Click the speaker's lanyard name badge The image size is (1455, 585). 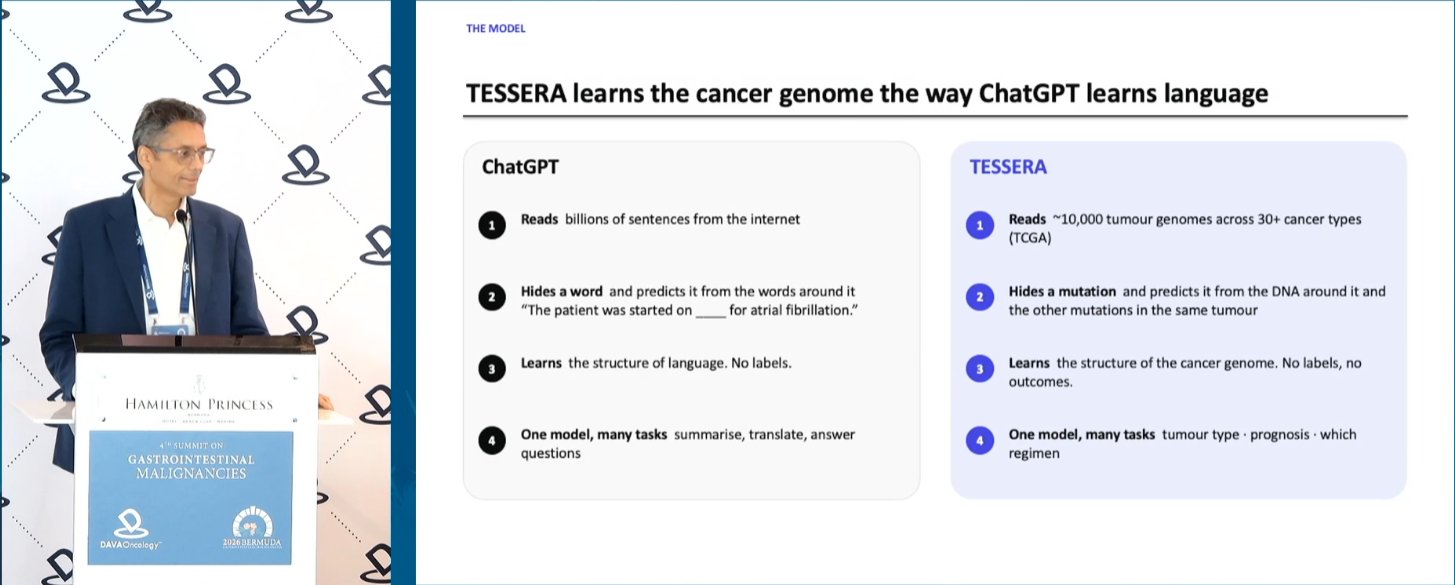[169, 328]
